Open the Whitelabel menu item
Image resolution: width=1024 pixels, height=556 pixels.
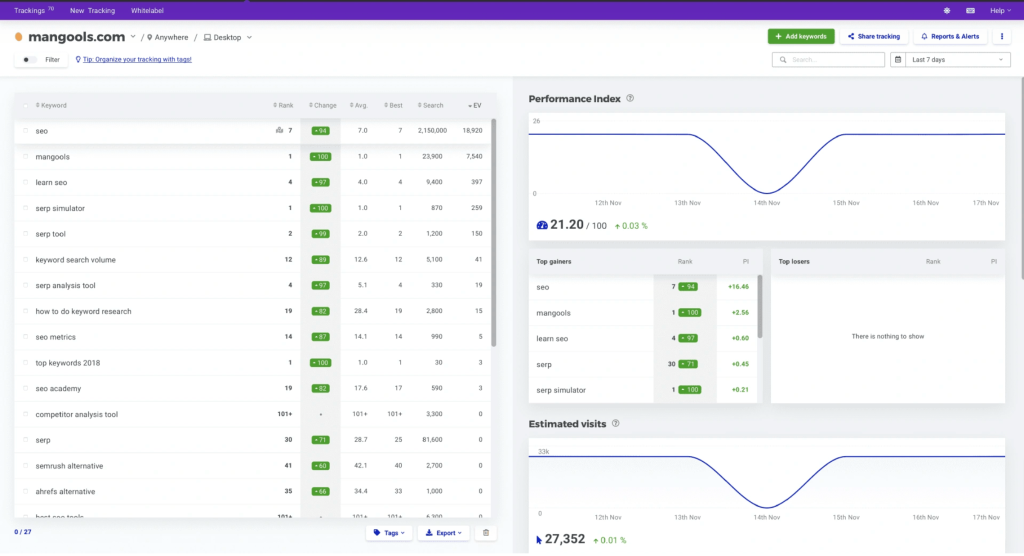[x=147, y=10]
